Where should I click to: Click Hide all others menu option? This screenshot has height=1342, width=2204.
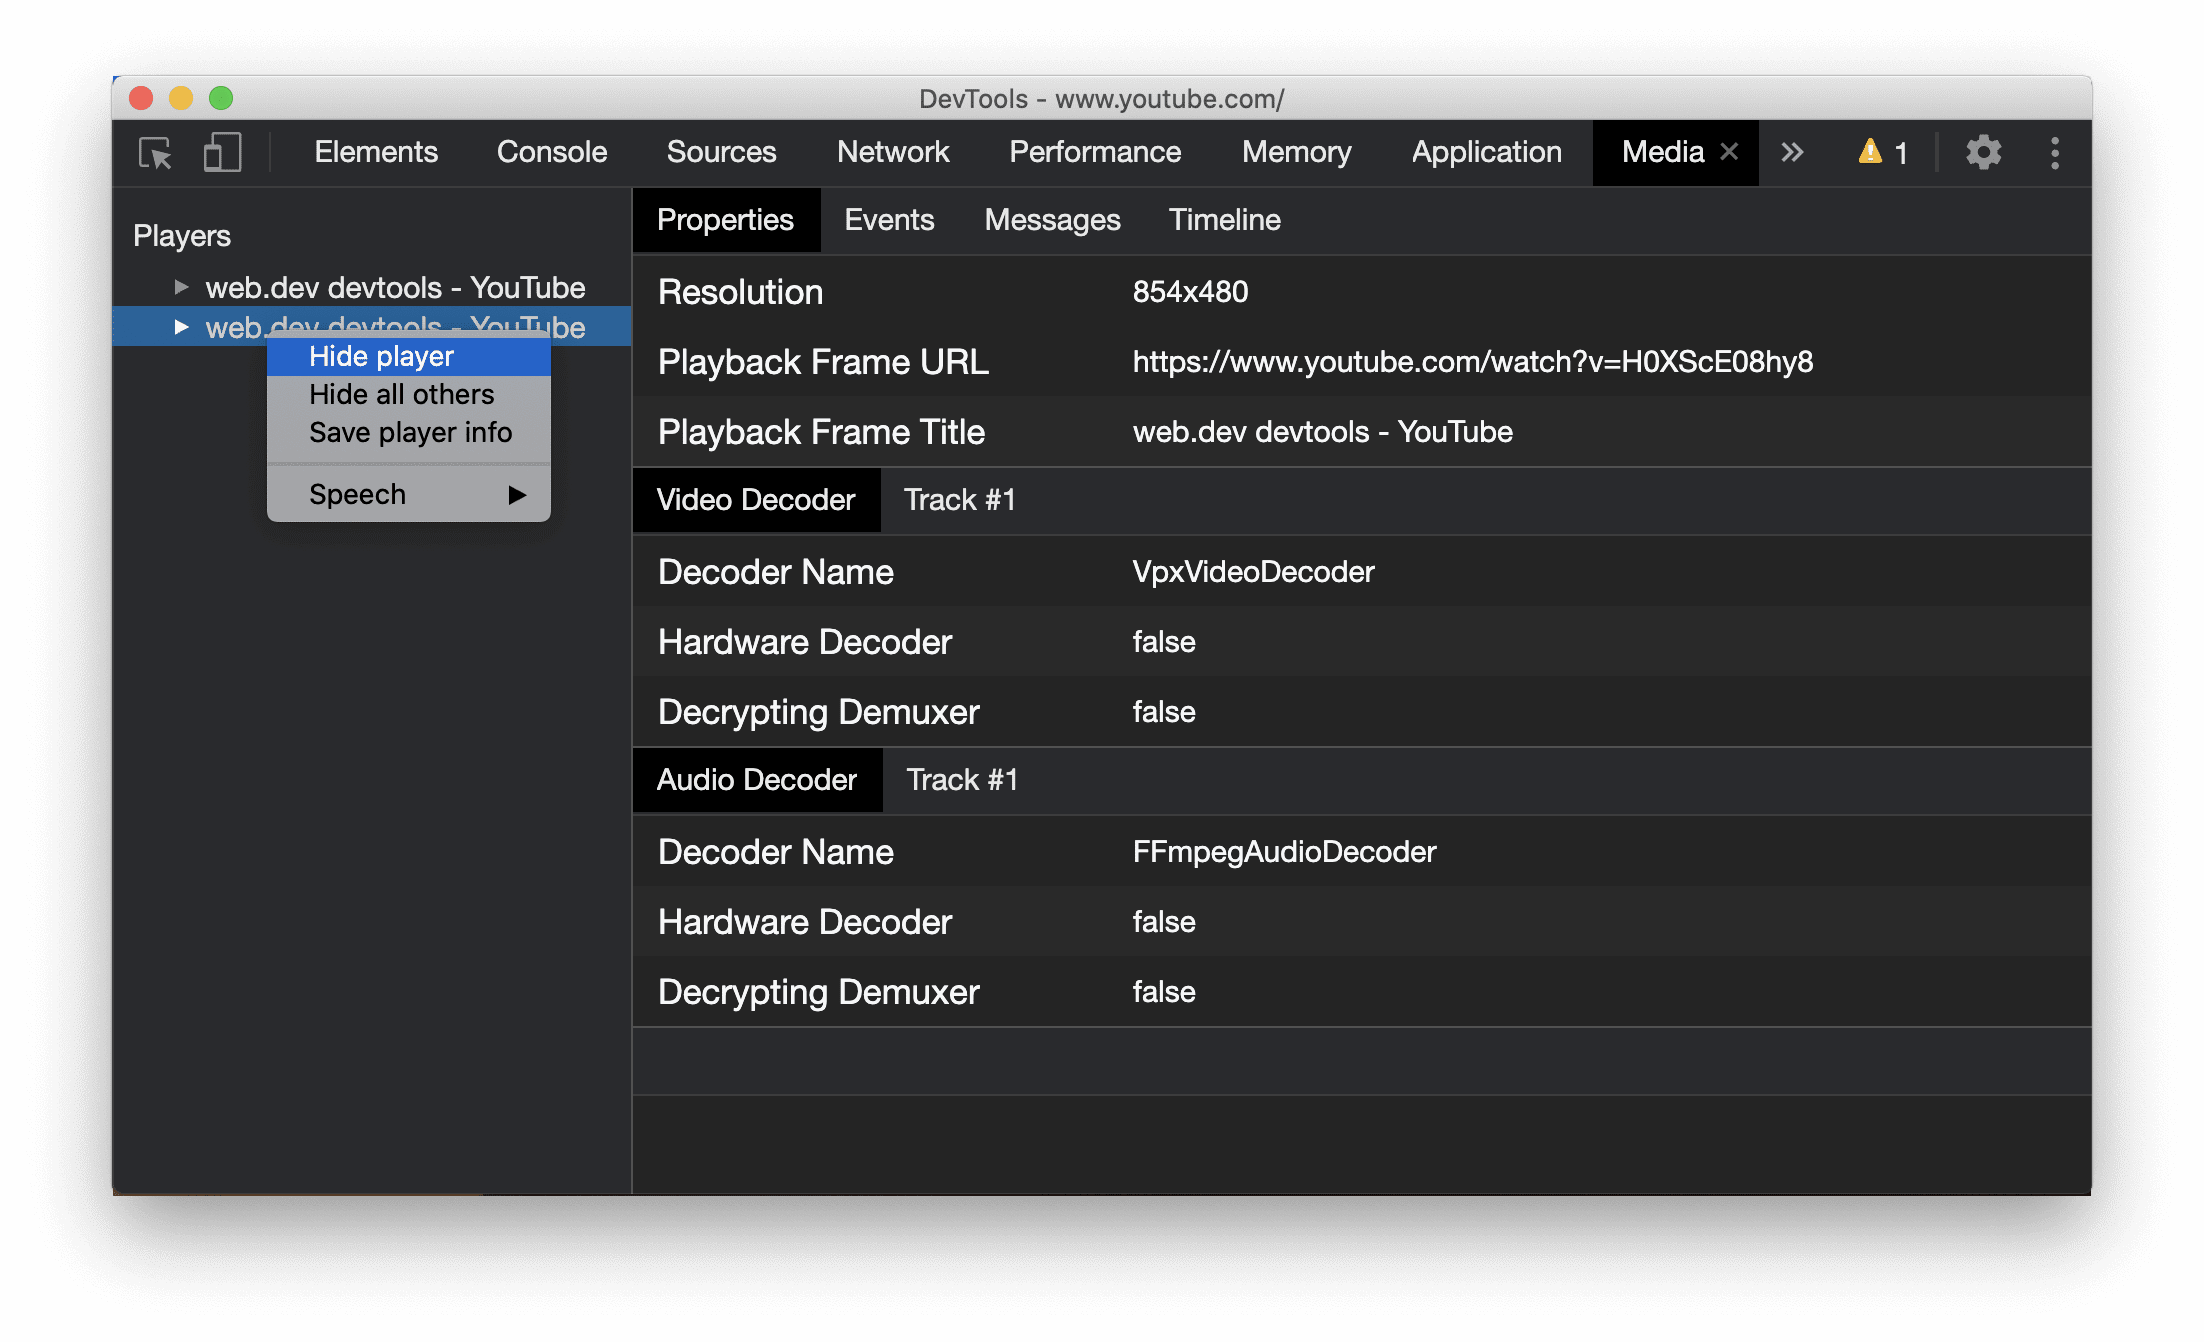point(400,394)
